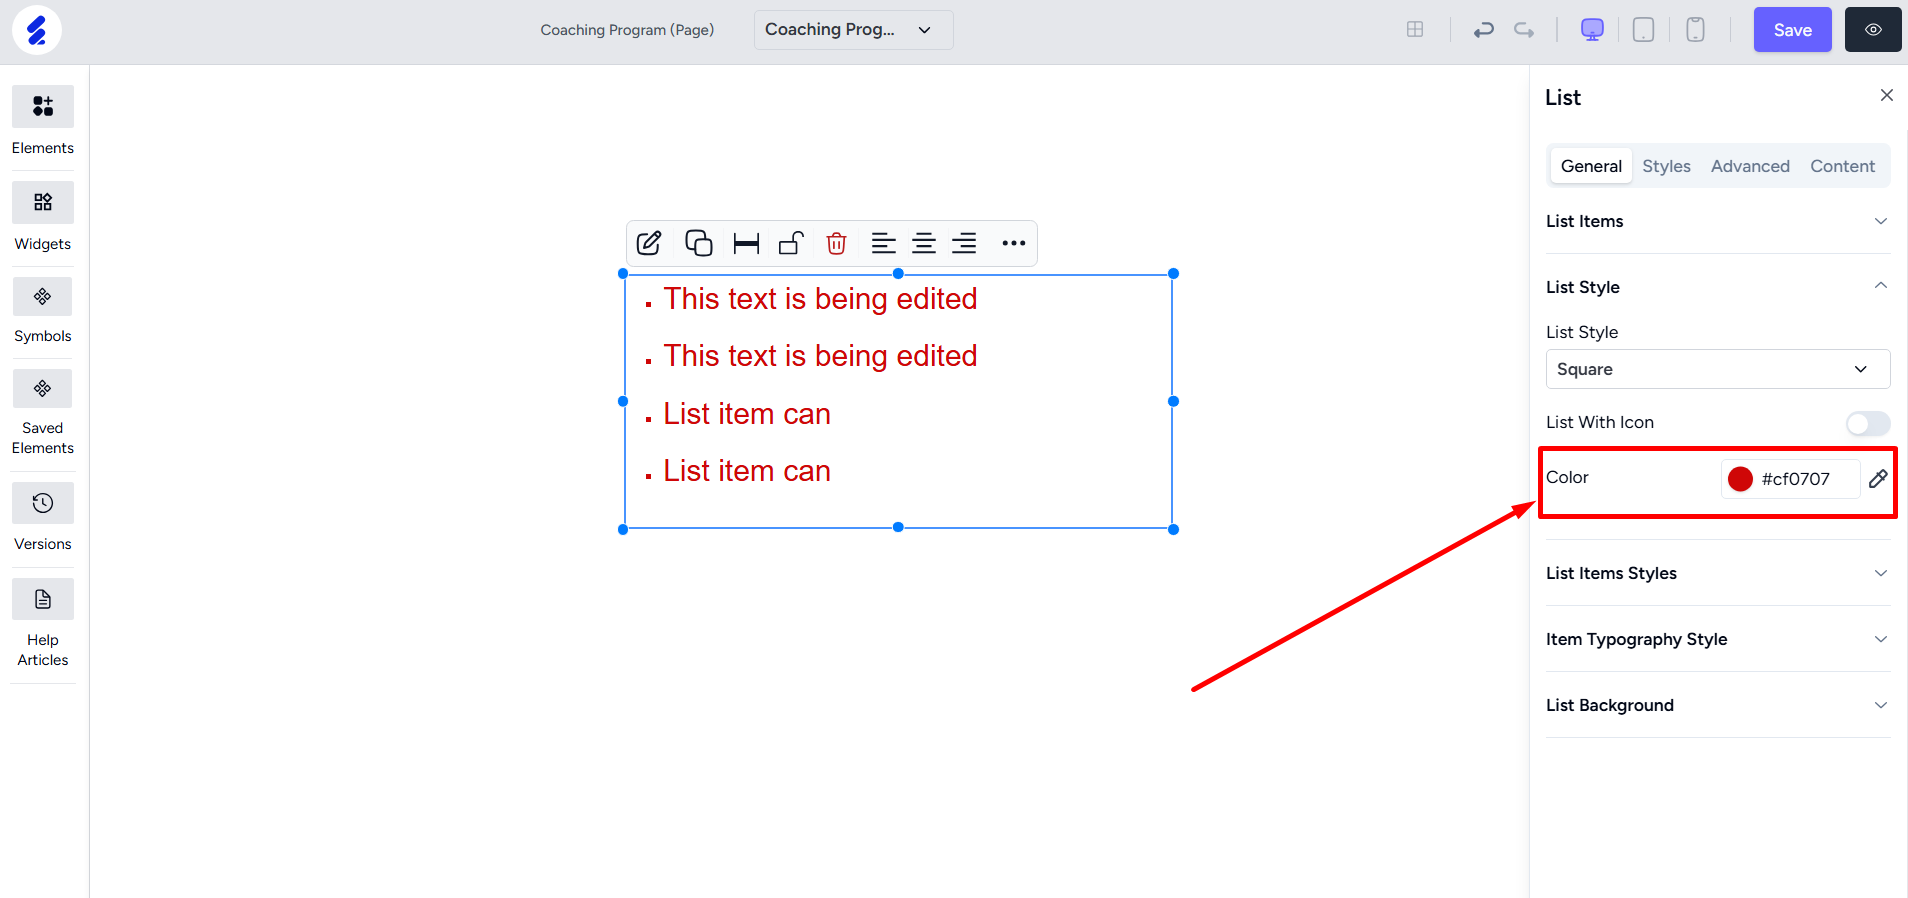This screenshot has width=1908, height=898.
Task: Select the General tab
Action: click(x=1591, y=166)
